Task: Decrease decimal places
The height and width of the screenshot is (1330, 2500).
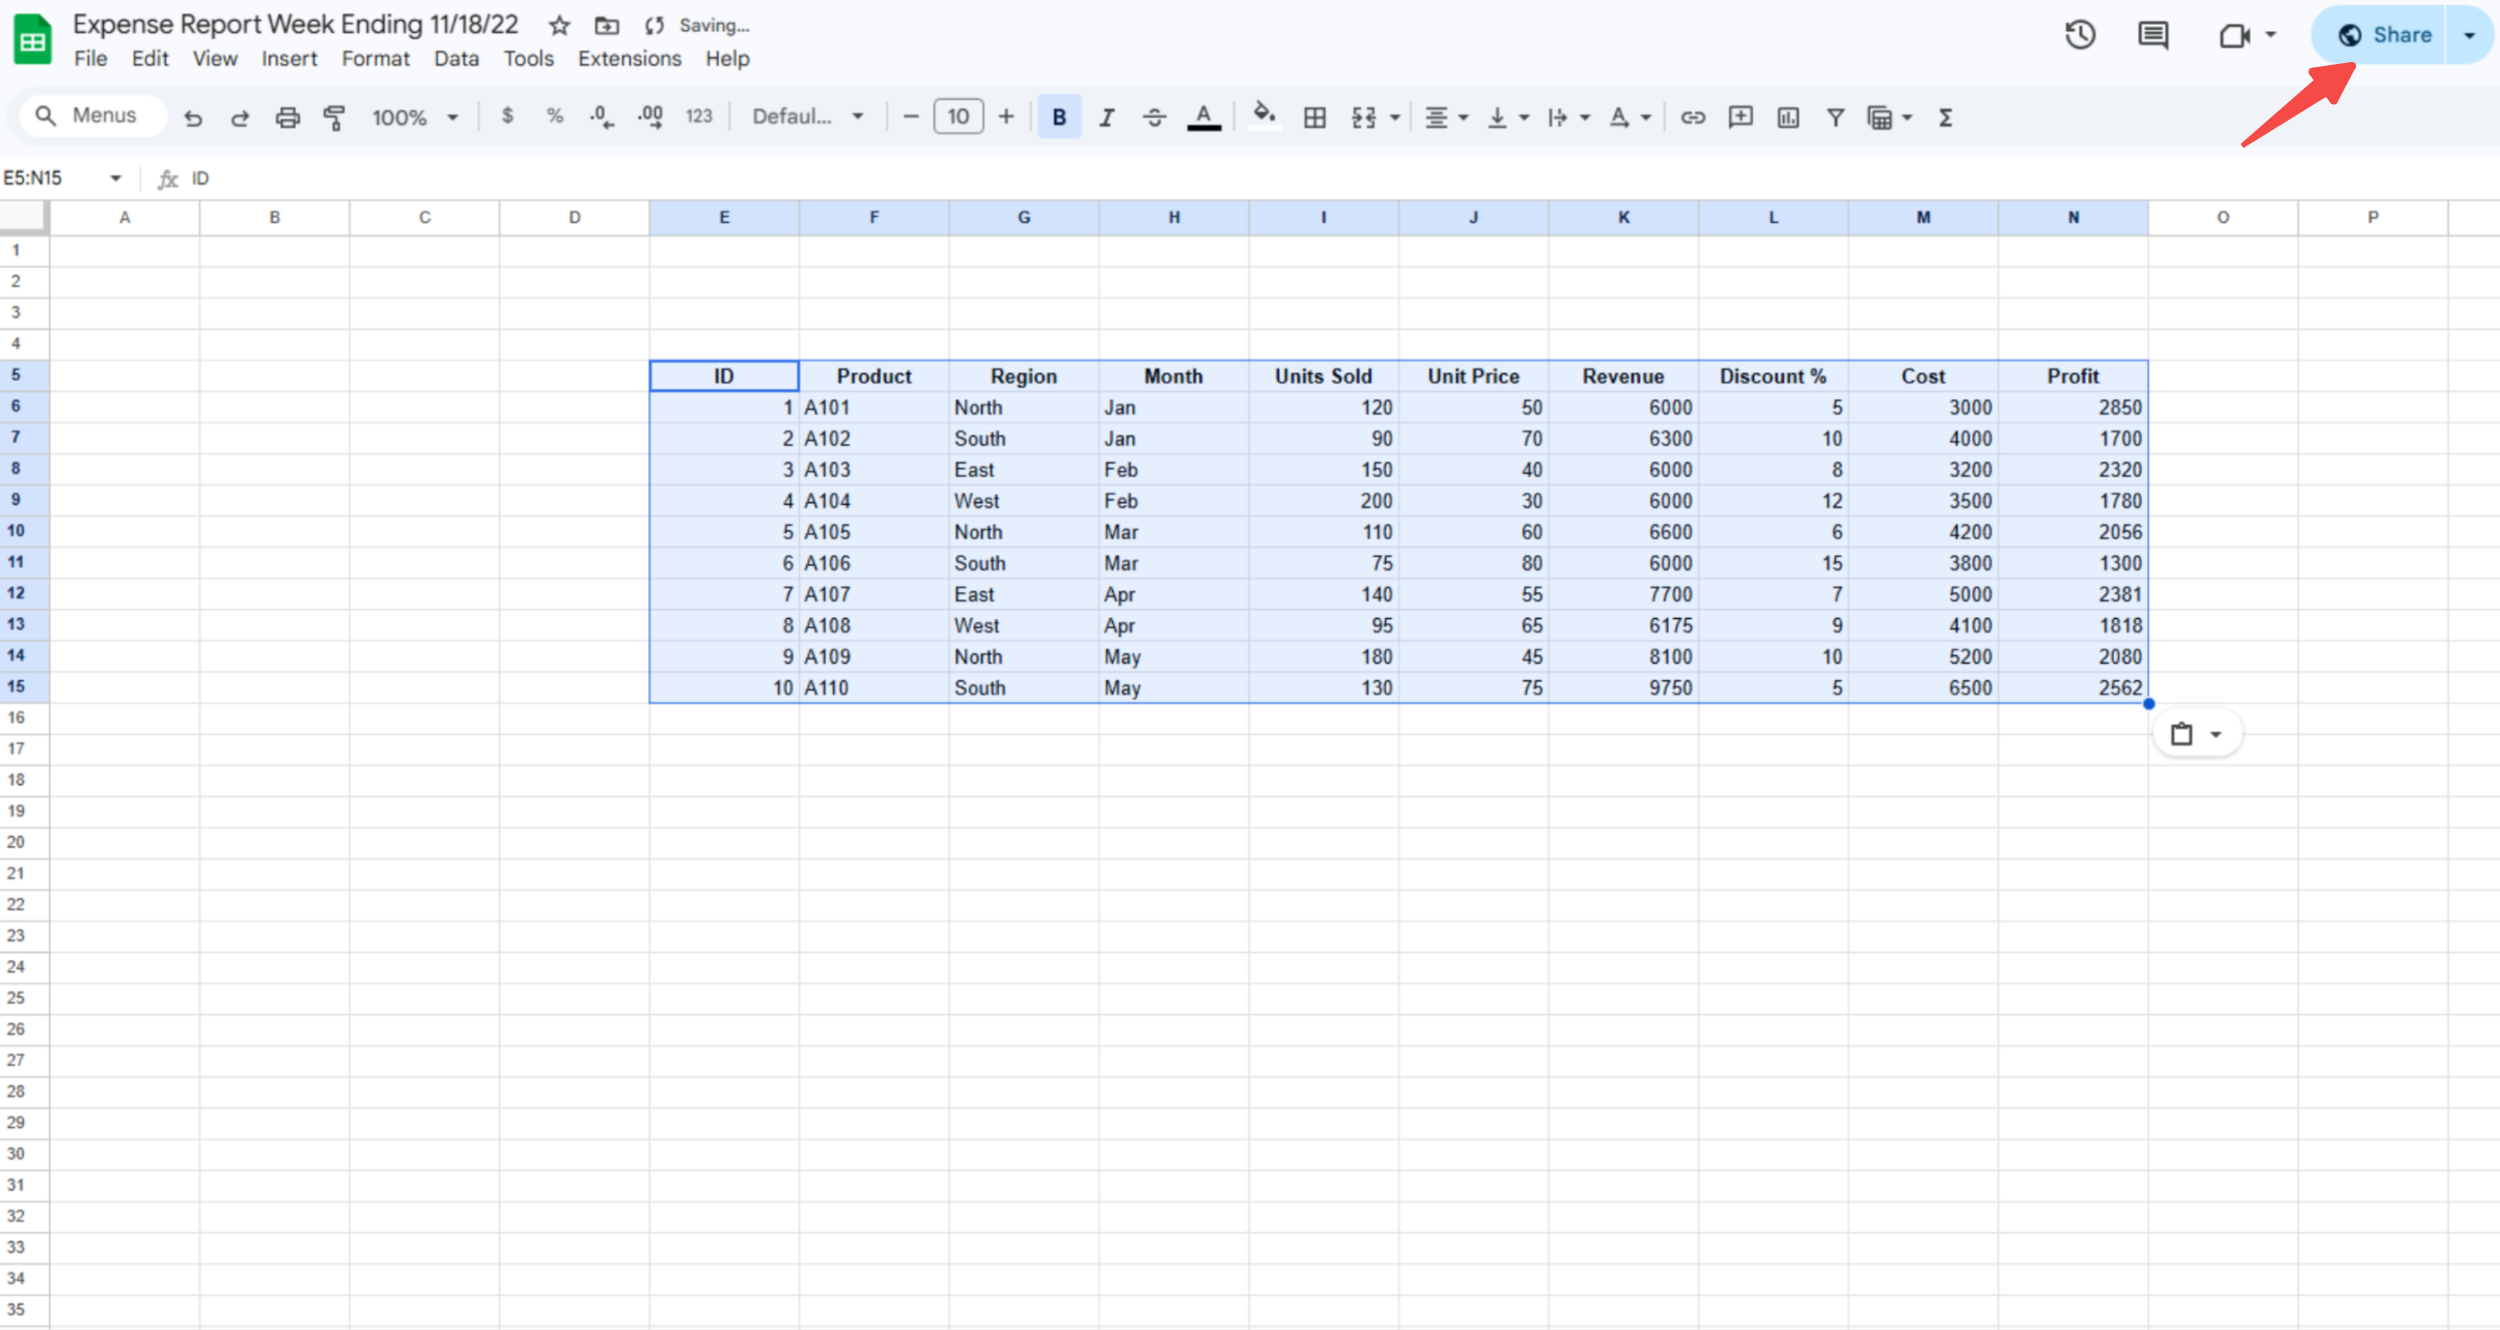Action: pos(602,117)
